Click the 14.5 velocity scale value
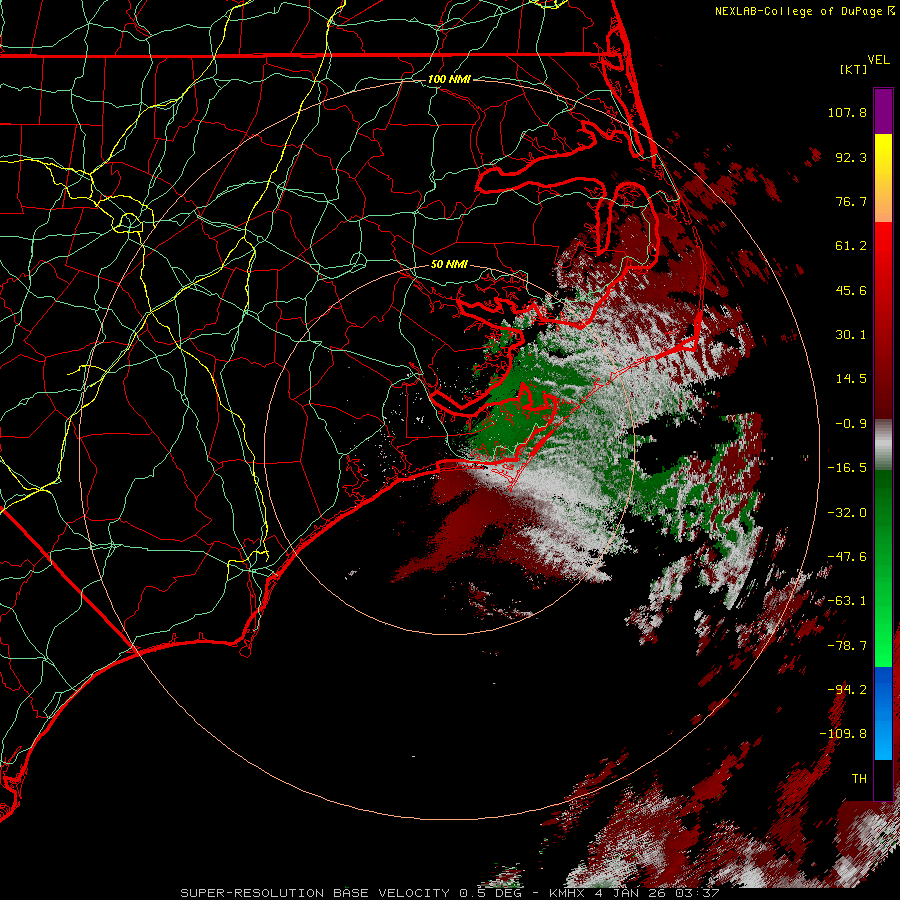 click(x=851, y=379)
